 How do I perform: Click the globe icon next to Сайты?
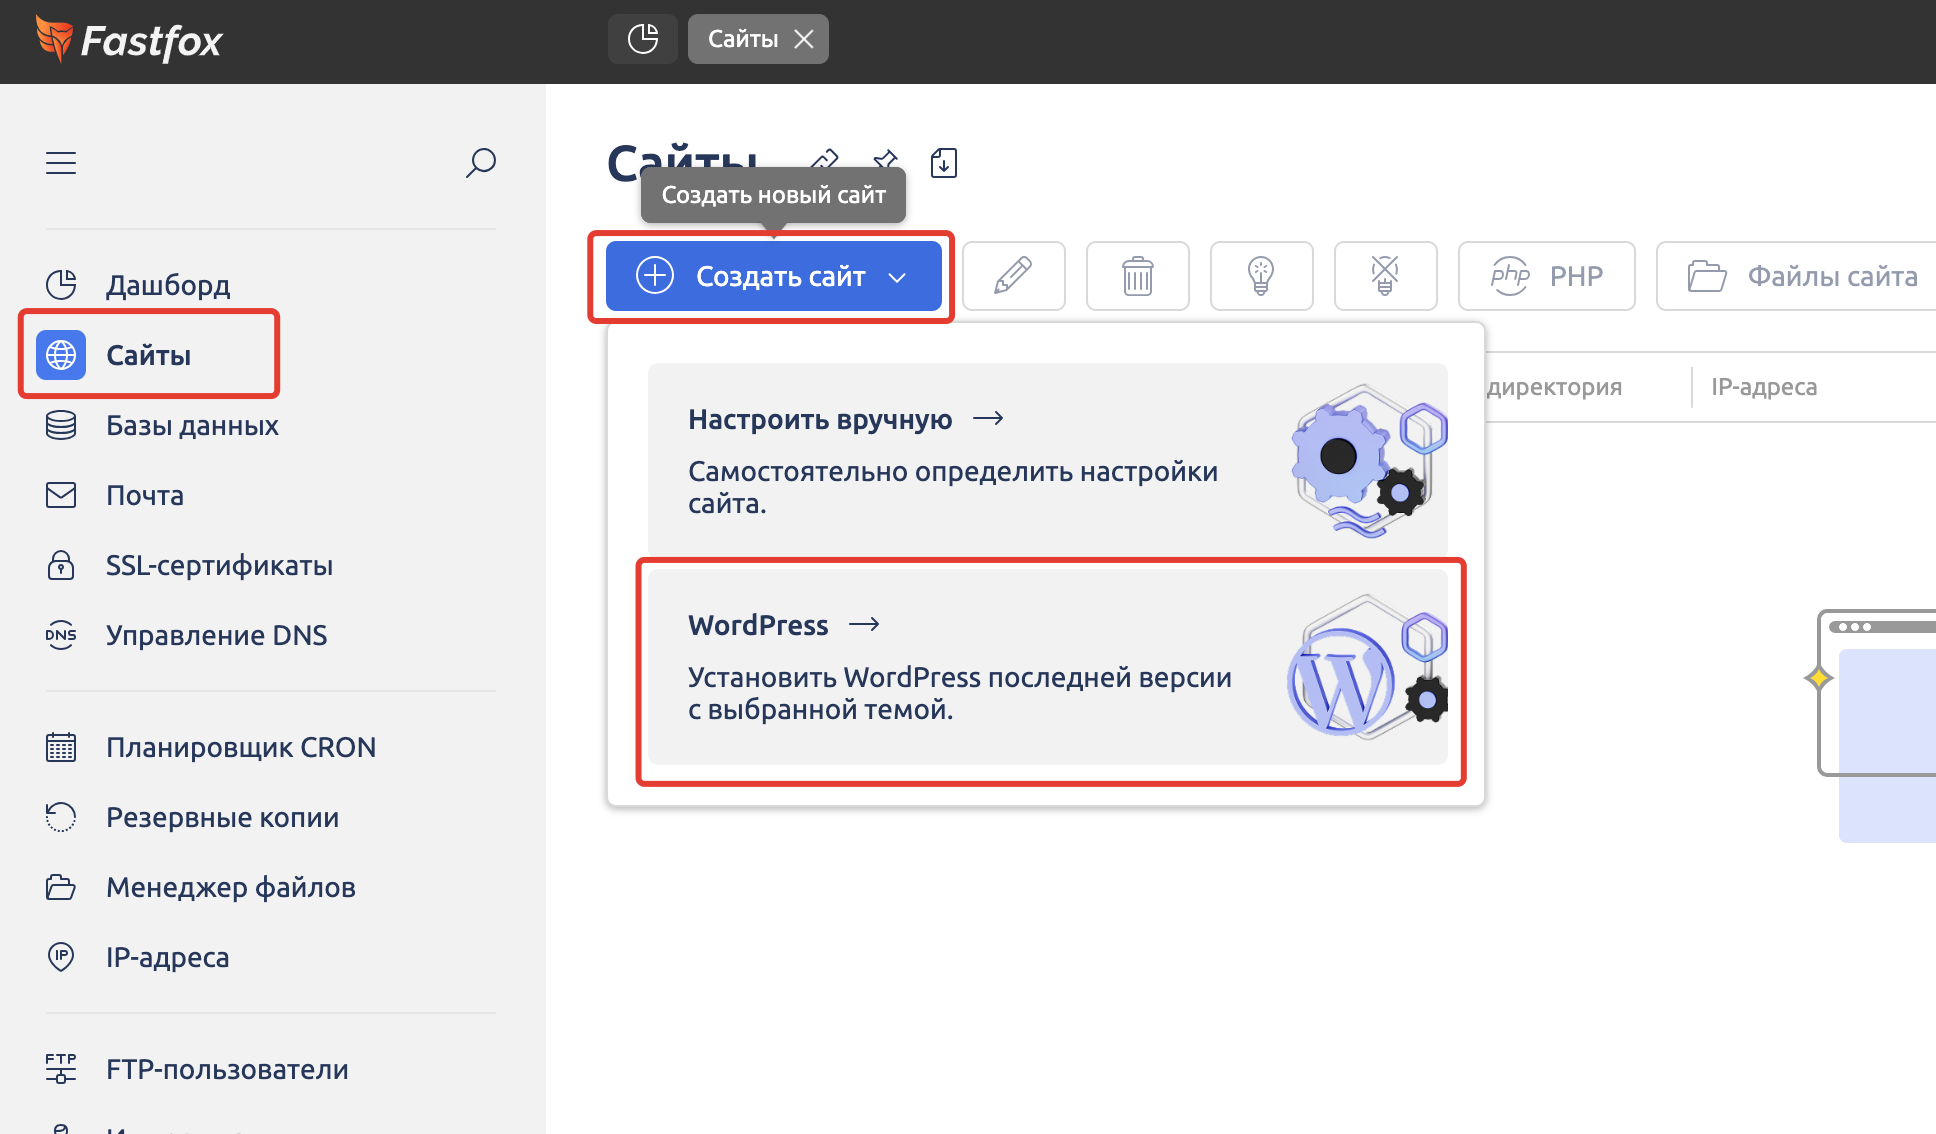point(61,355)
